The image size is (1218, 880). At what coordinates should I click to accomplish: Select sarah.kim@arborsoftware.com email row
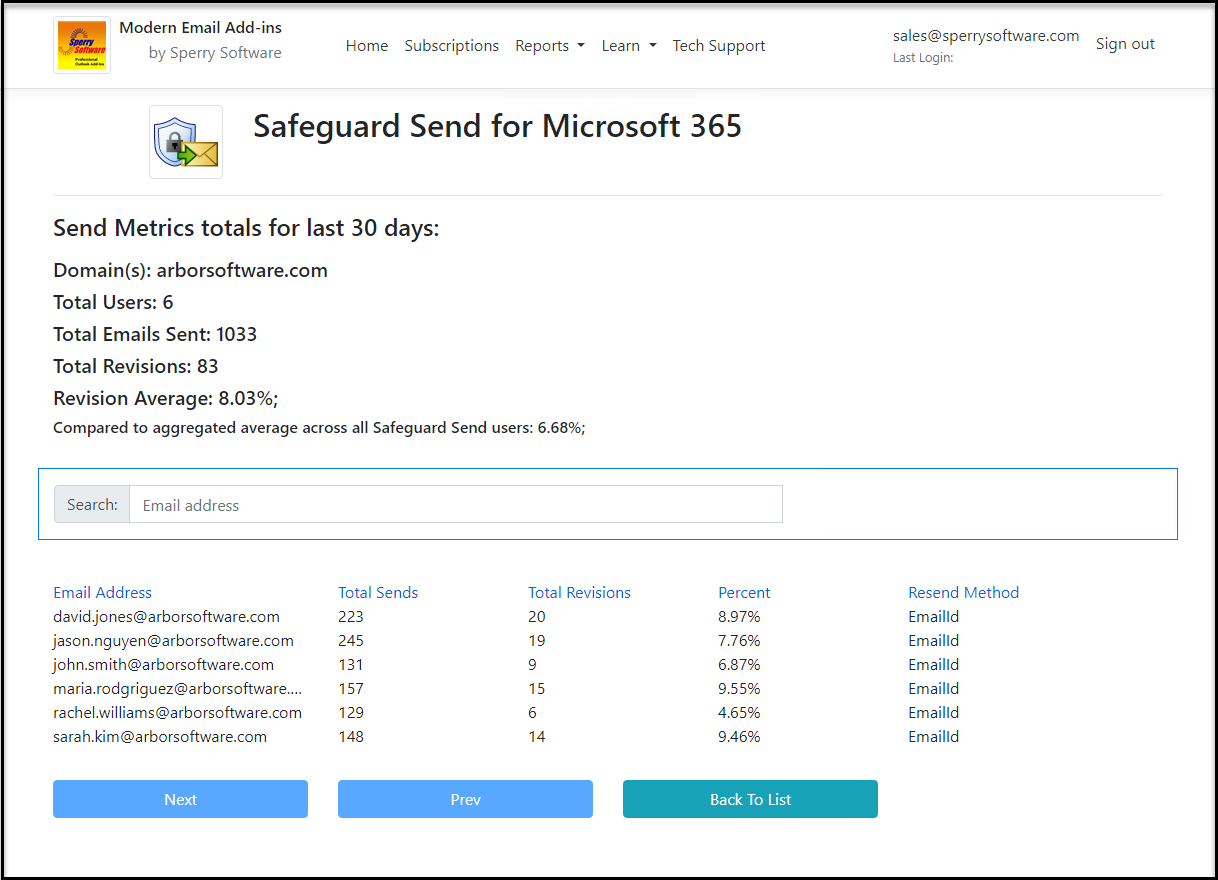[x=160, y=736]
